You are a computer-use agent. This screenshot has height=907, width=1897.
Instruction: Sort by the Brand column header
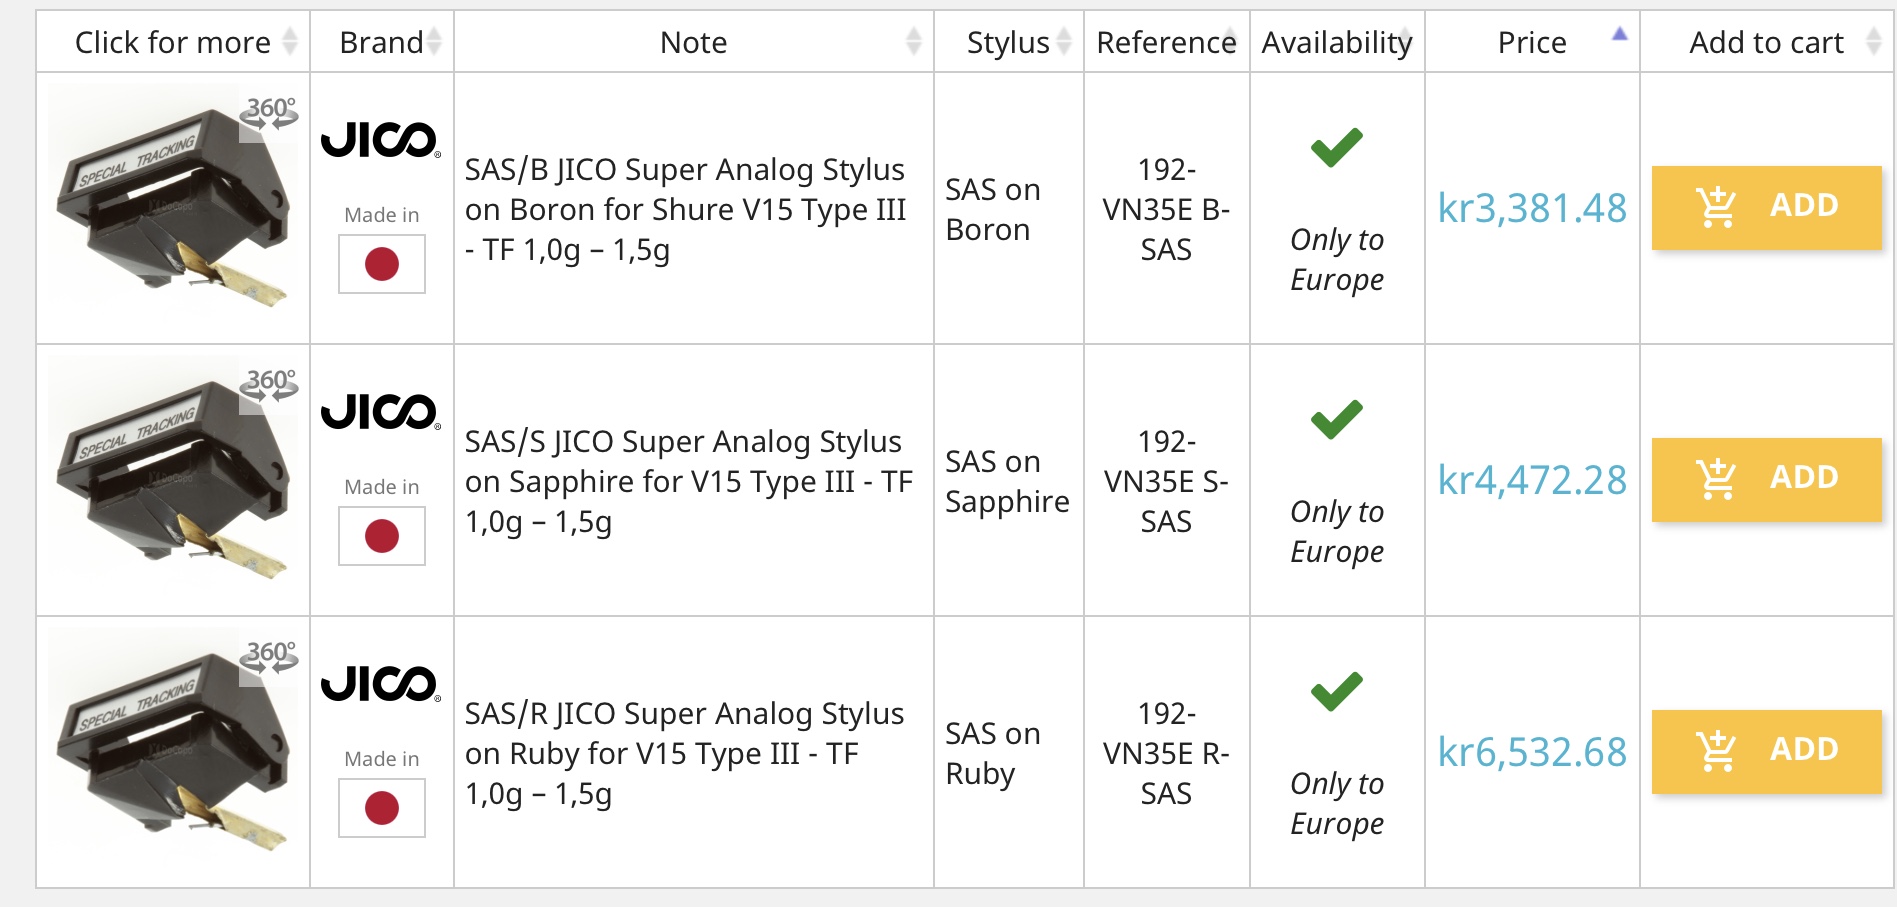point(381,42)
